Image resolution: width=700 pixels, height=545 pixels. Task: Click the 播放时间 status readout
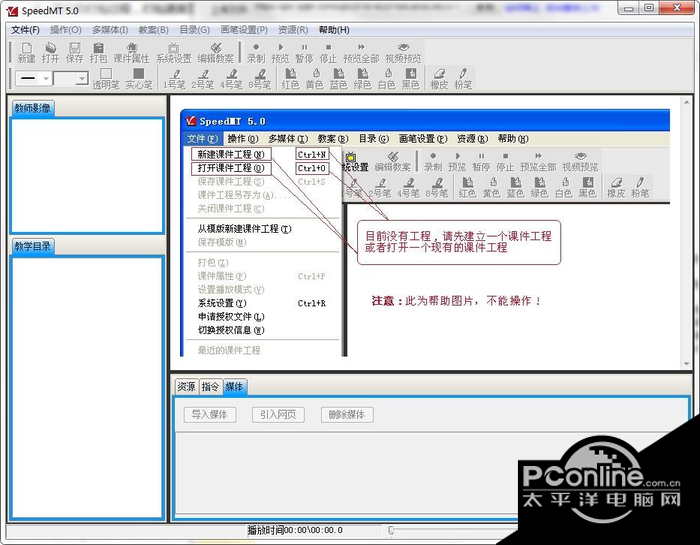[295, 530]
